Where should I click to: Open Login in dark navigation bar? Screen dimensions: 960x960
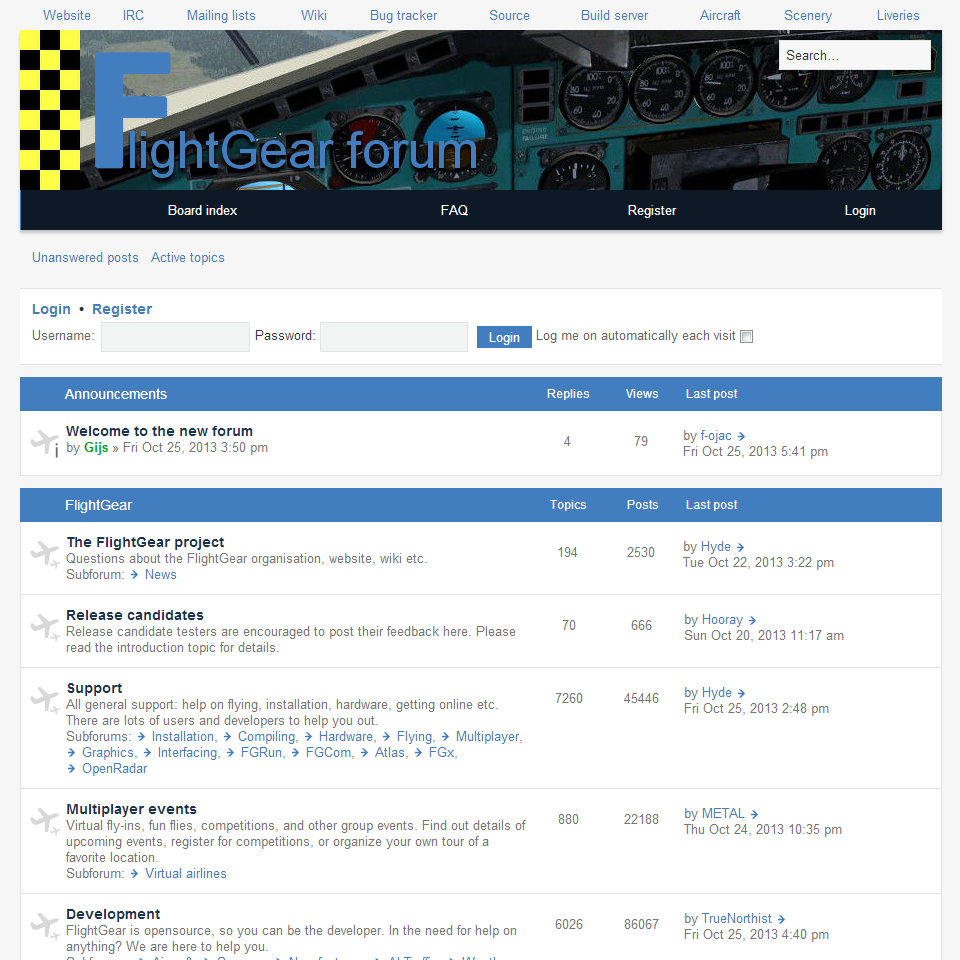(860, 211)
